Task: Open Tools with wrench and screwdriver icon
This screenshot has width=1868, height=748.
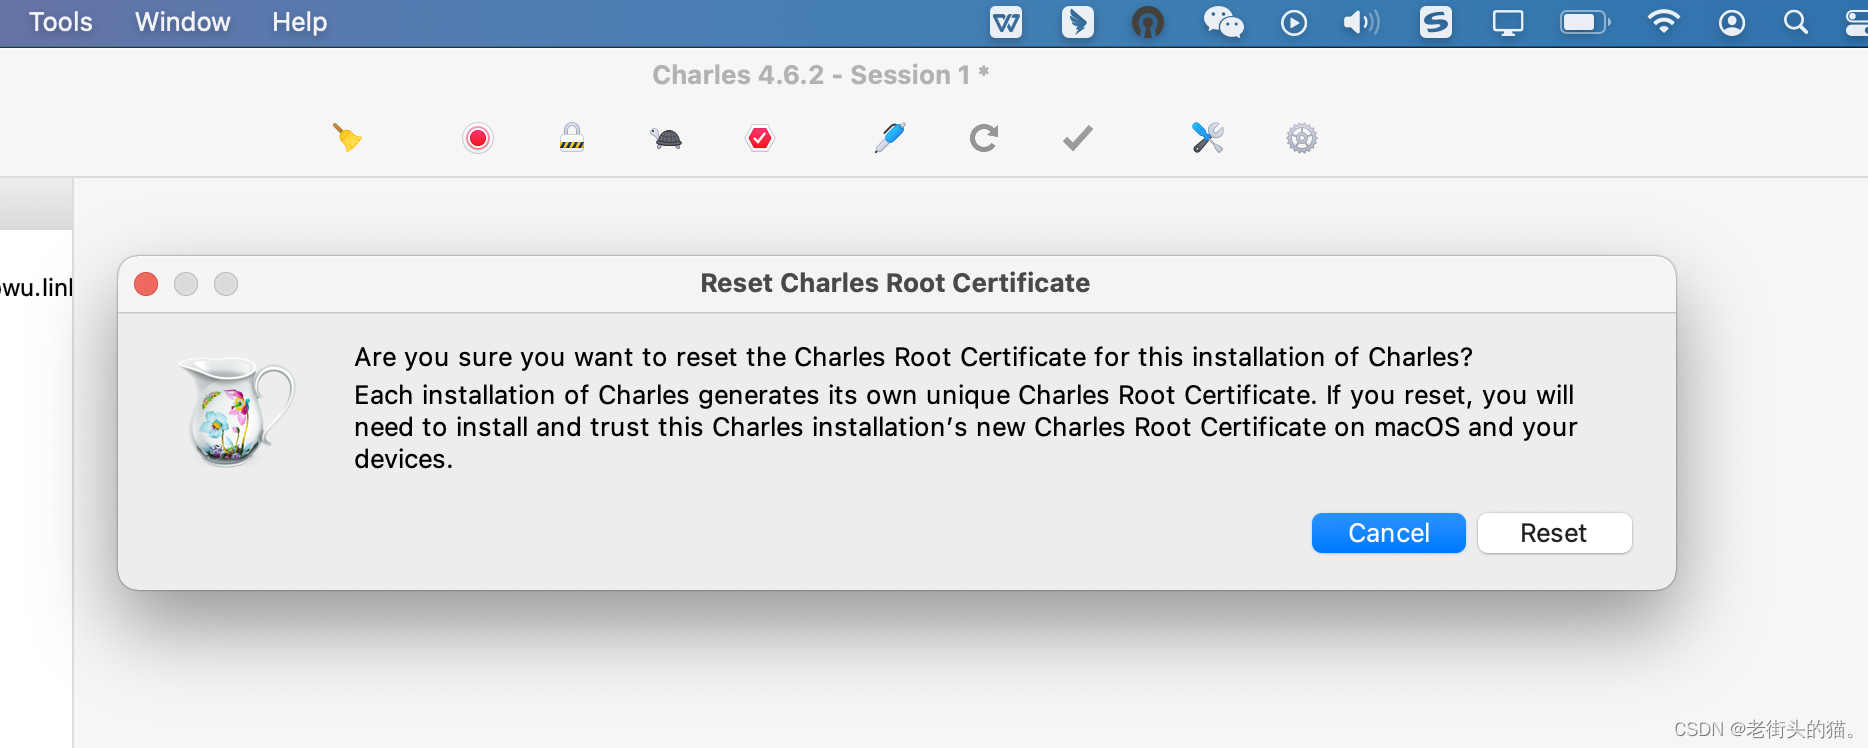Action: coord(1208,137)
